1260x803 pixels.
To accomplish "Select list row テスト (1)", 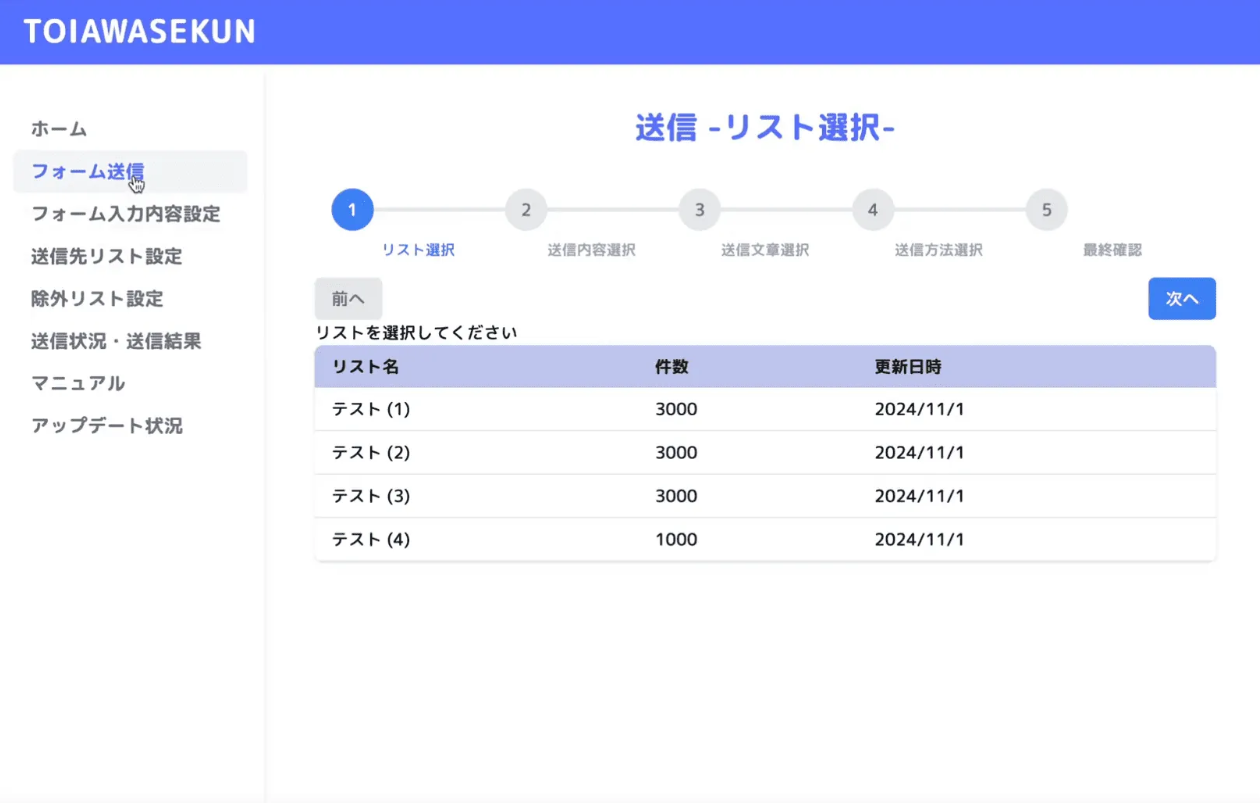I will [x=765, y=410].
